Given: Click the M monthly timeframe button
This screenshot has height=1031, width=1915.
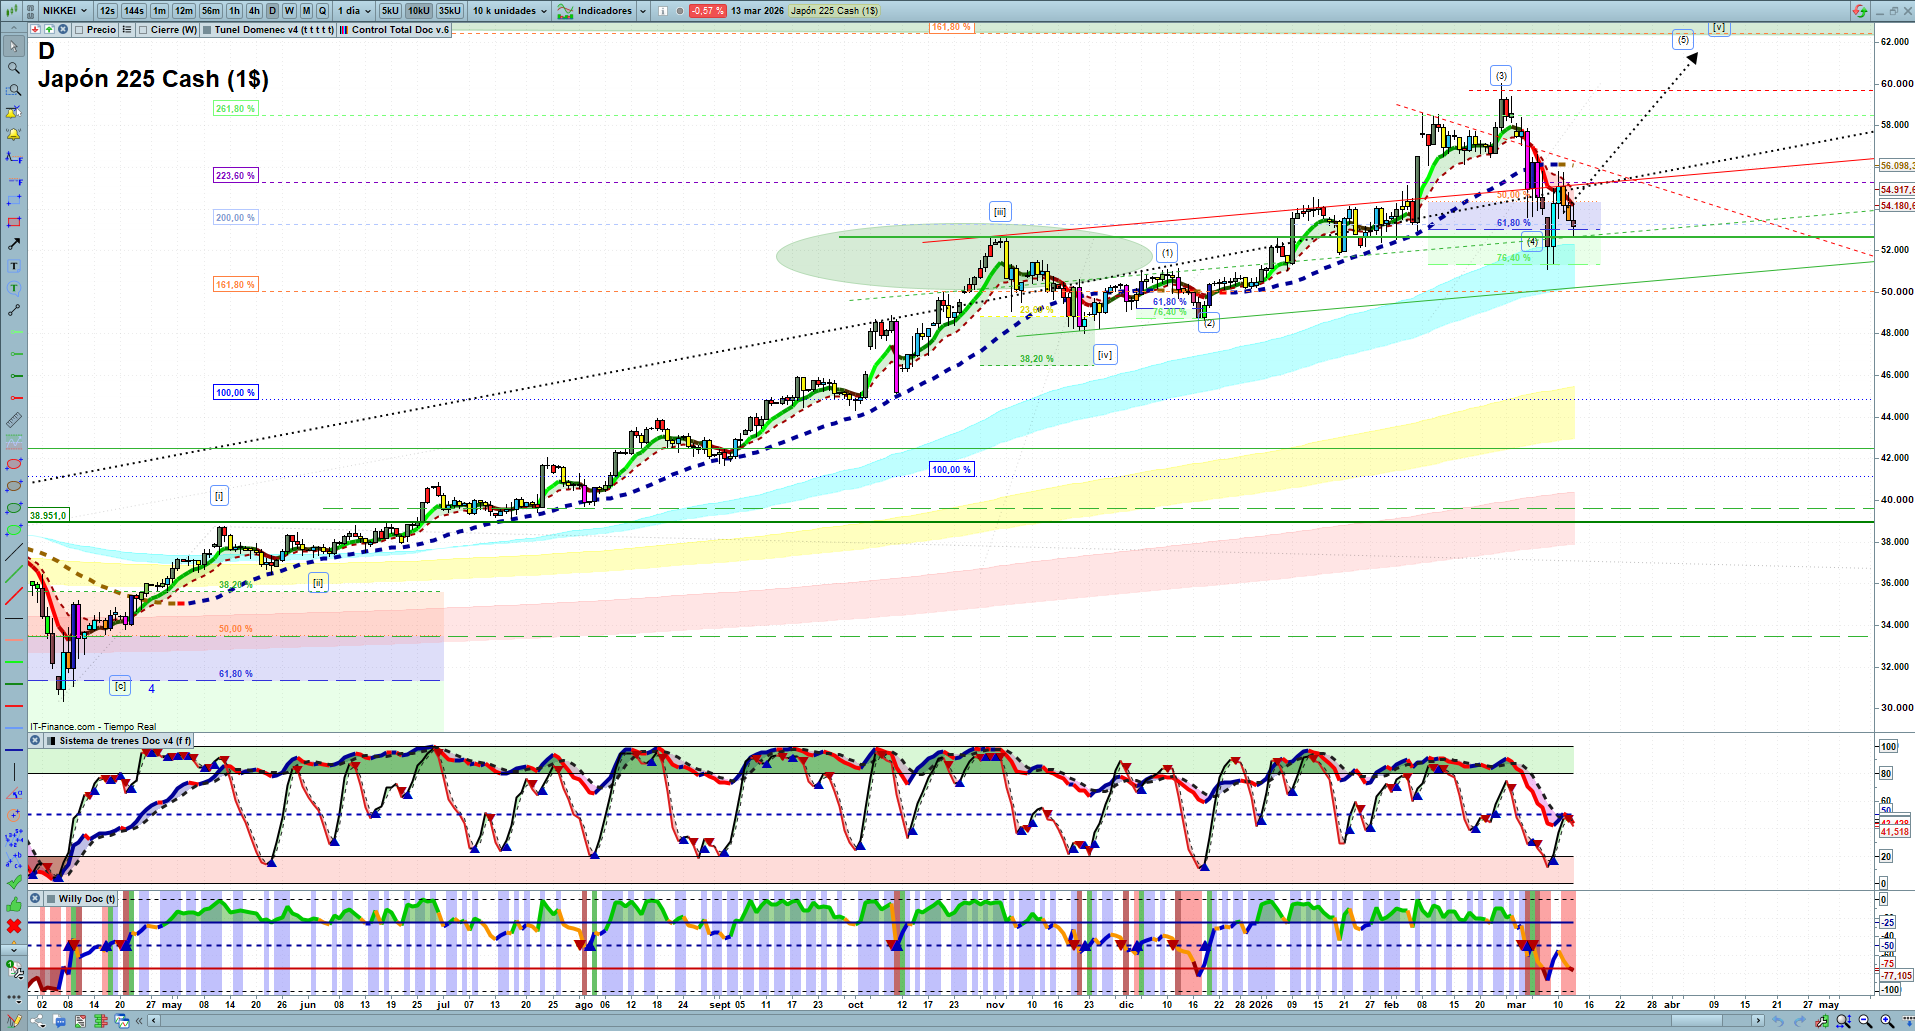Looking at the screenshot, I should point(306,11).
